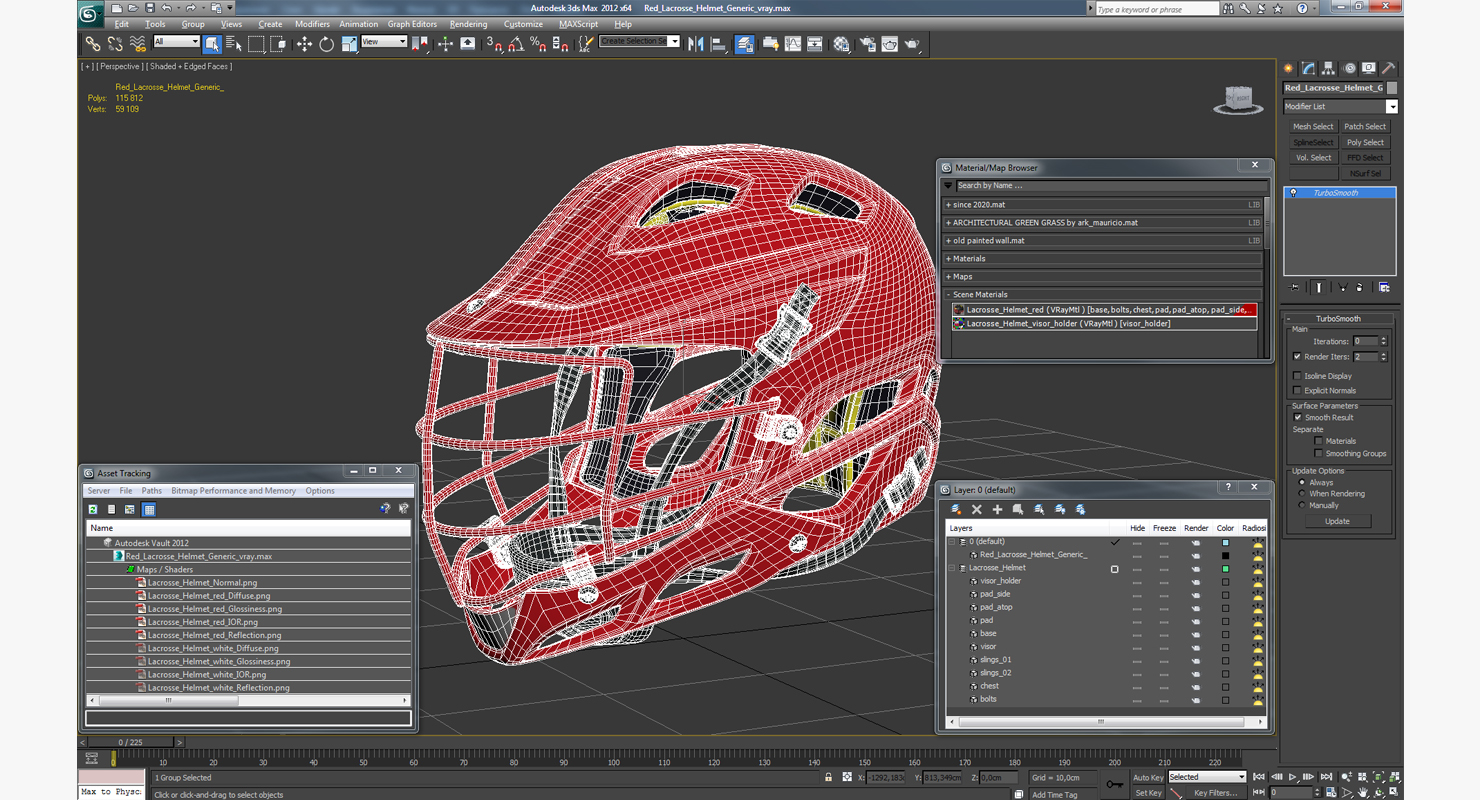This screenshot has width=1480, height=800.
Task: Choose the Select and Move tool
Action: tap(304, 44)
